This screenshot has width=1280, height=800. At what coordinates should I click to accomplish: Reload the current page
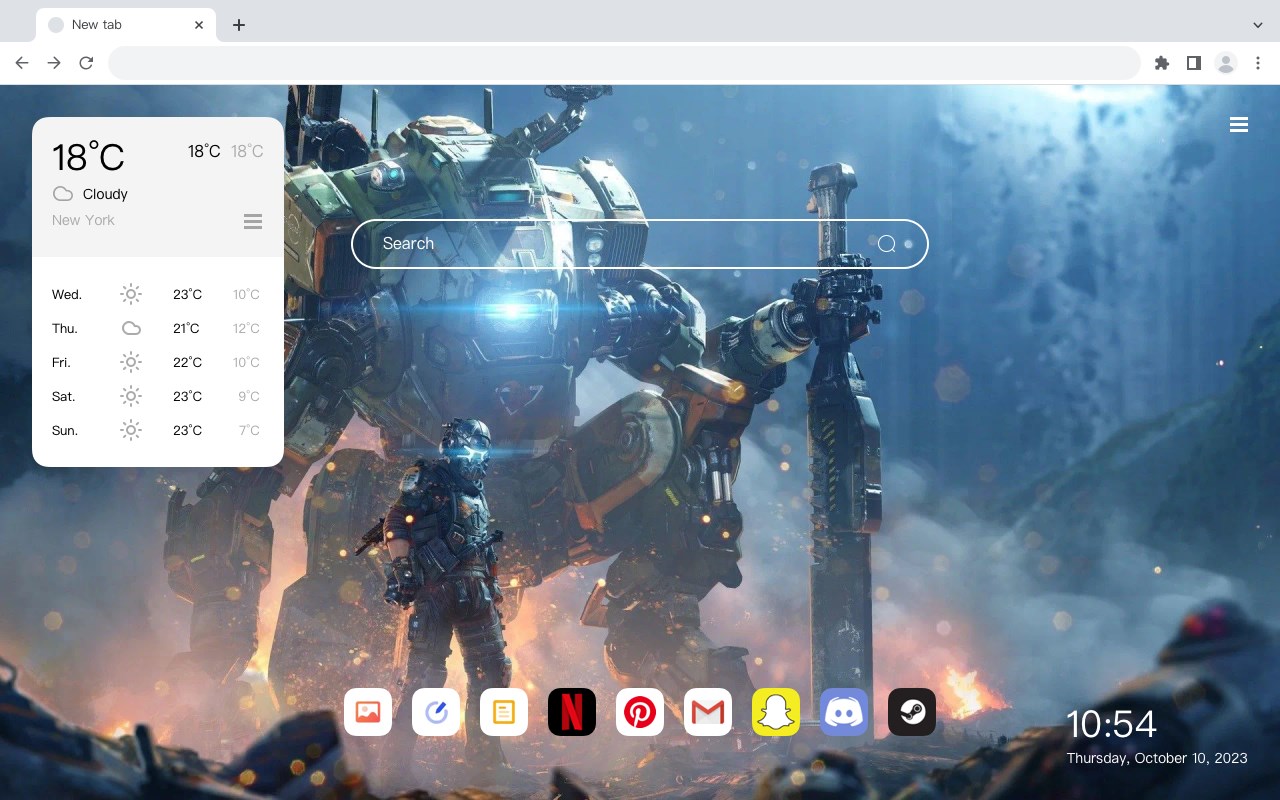86,63
